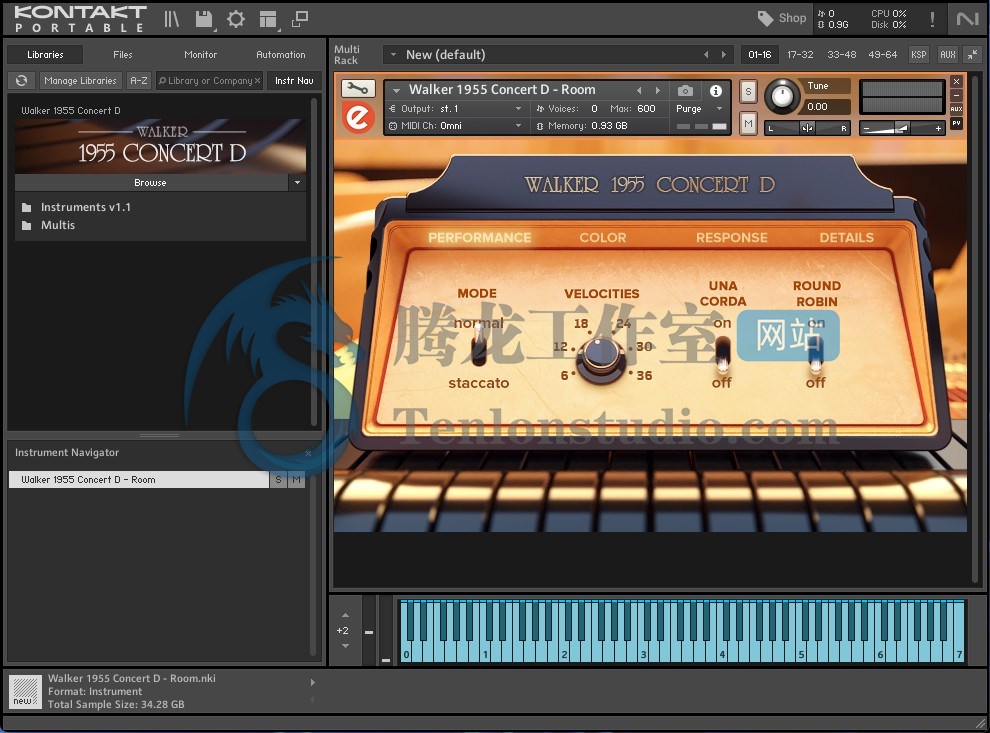The width and height of the screenshot is (990, 733).
Task: Shift keyboard octave down
Action: coord(345,646)
